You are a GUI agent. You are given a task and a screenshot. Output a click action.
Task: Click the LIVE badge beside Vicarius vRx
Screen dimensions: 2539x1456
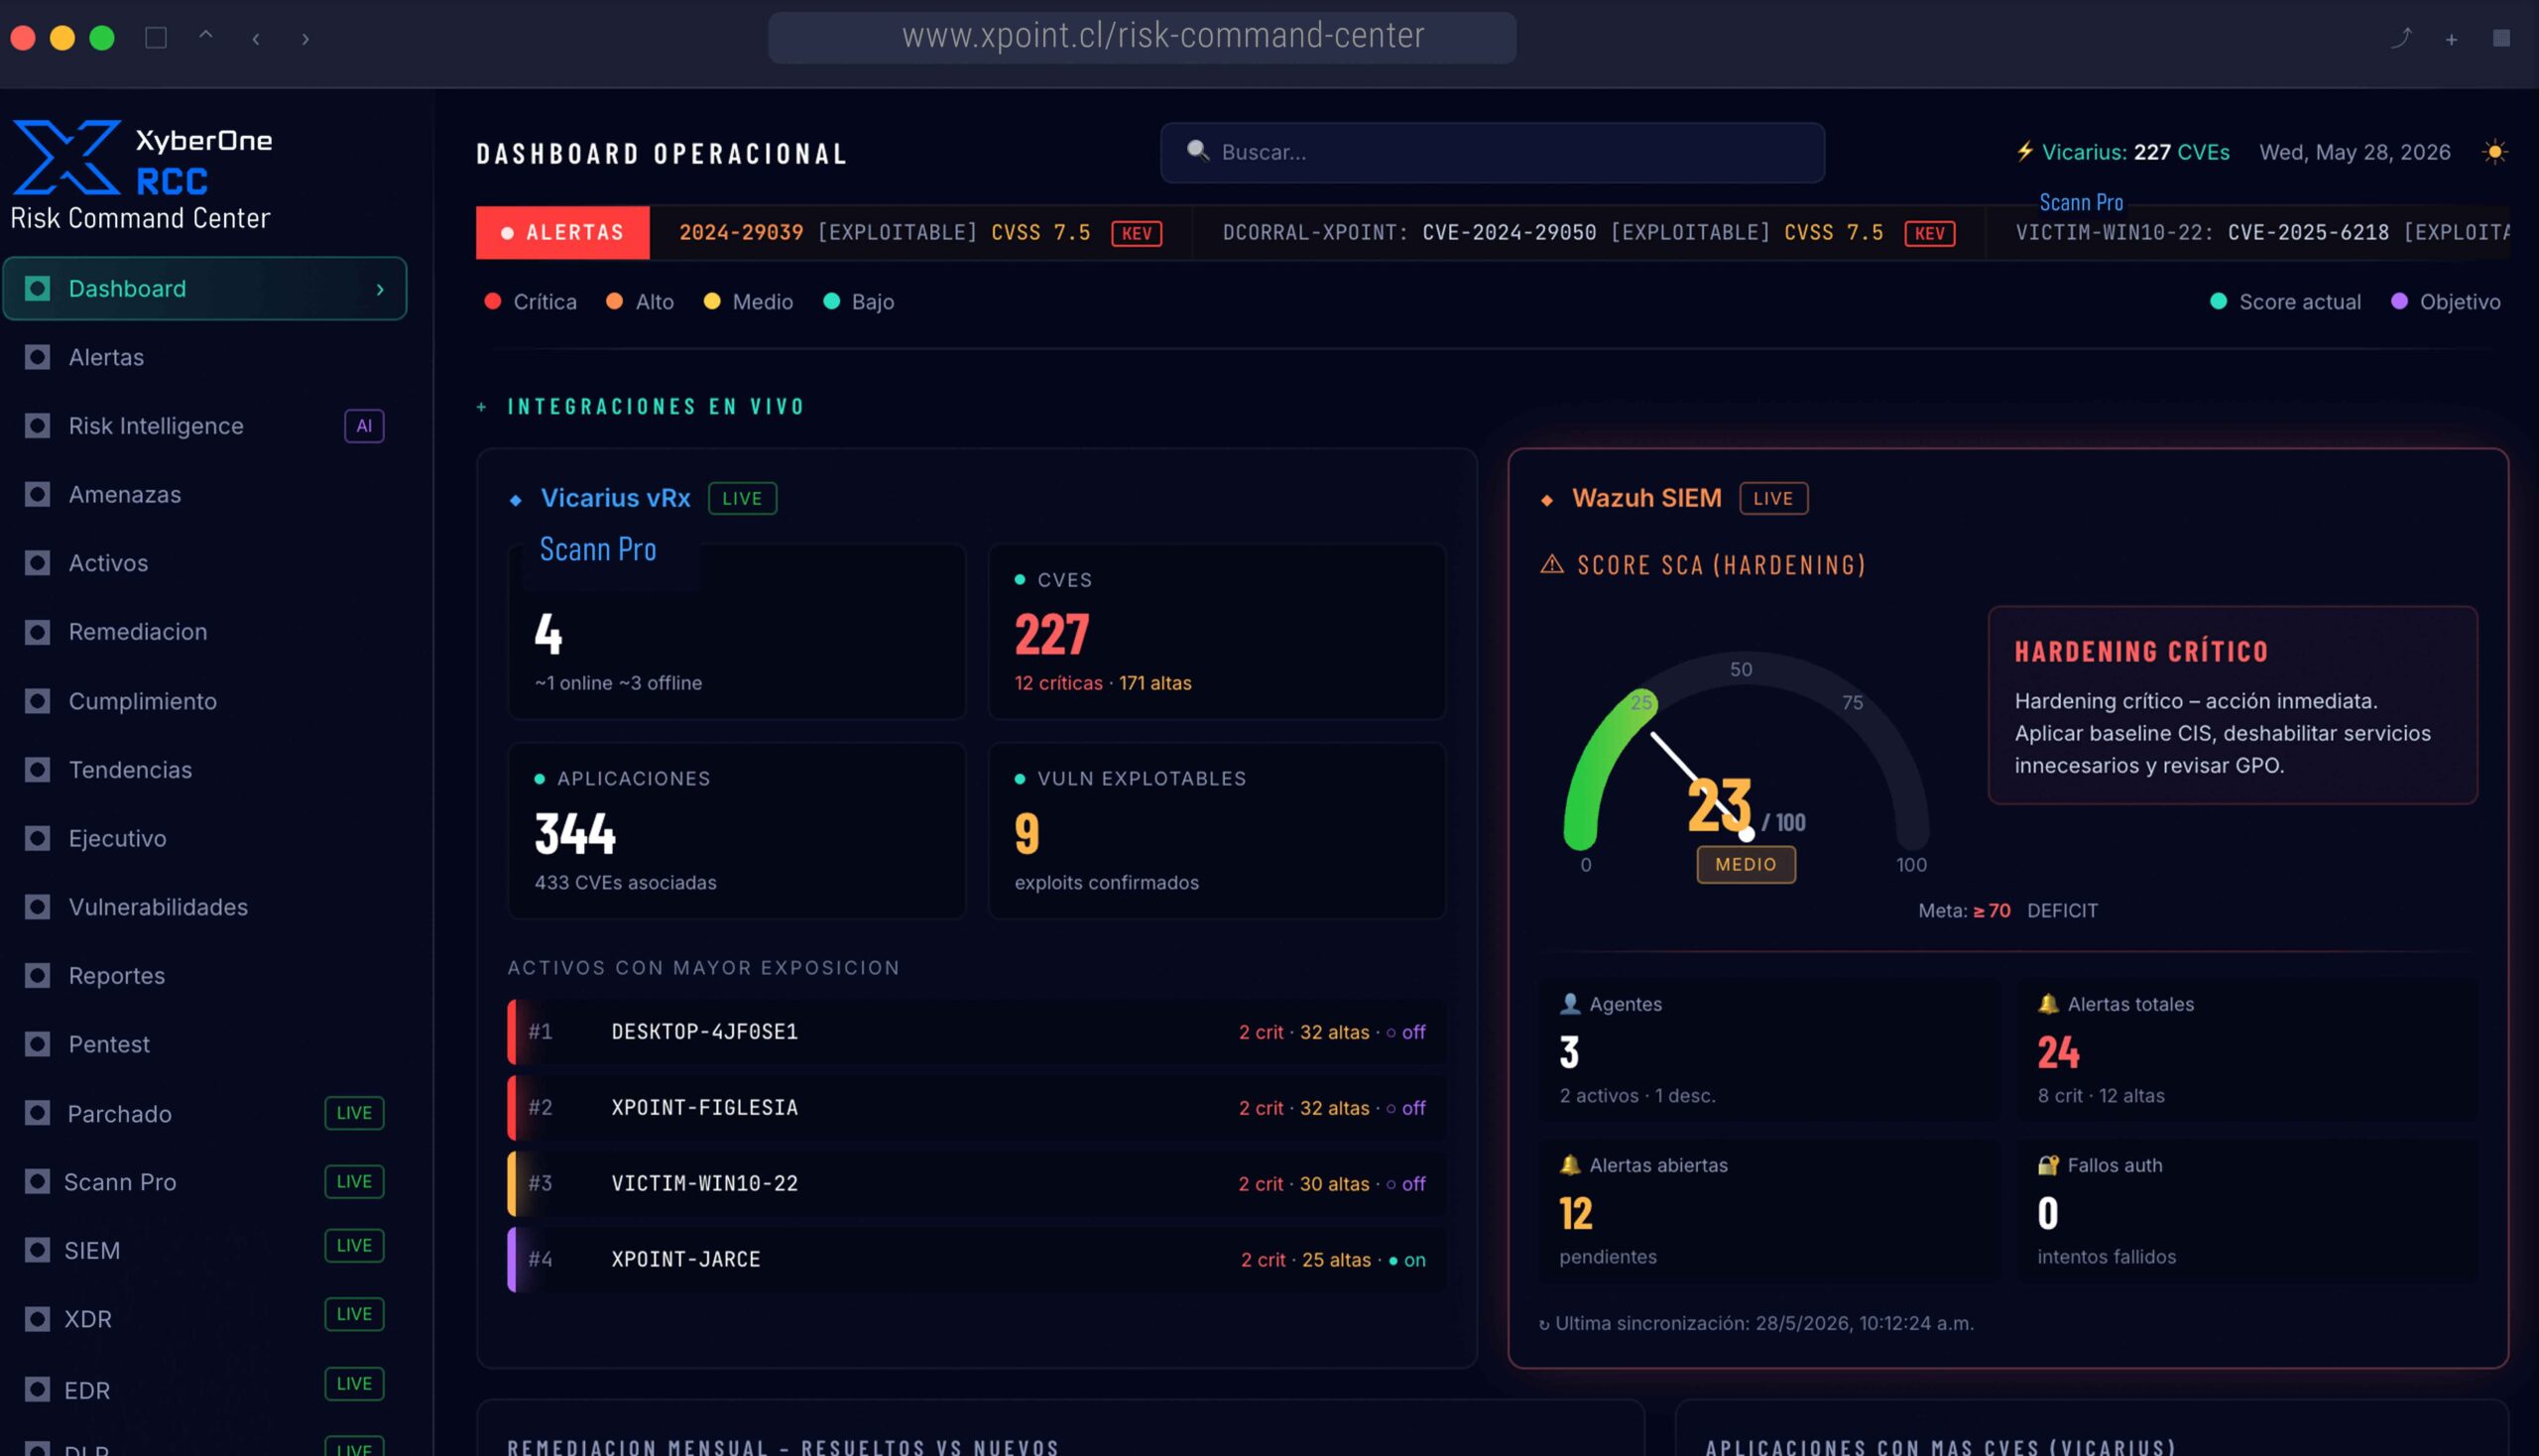point(742,498)
